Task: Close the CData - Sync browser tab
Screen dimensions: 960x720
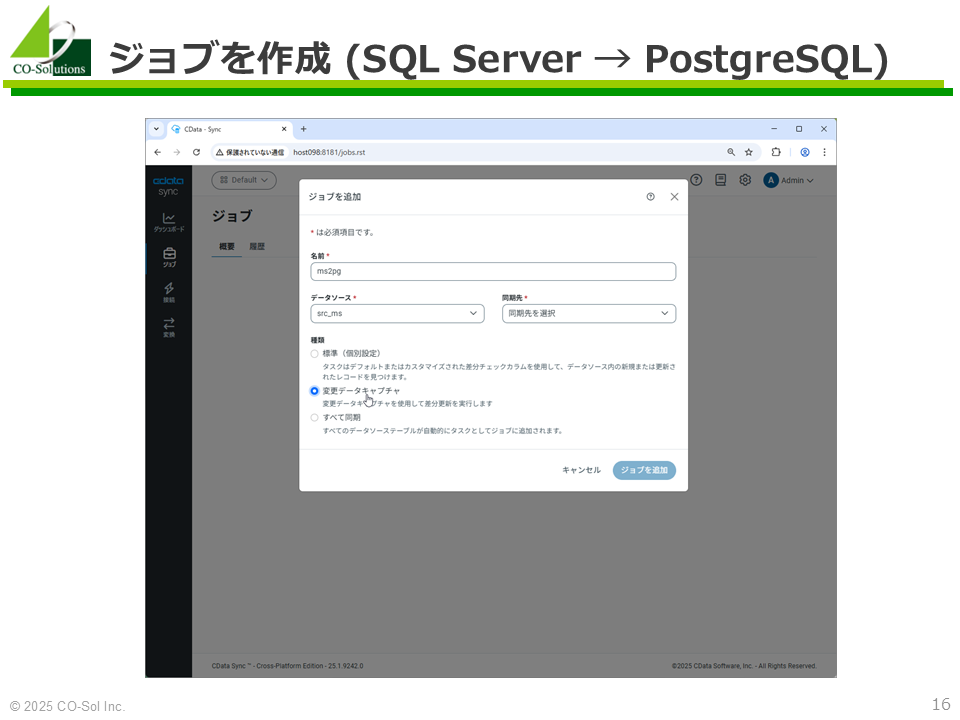Action: pos(284,129)
